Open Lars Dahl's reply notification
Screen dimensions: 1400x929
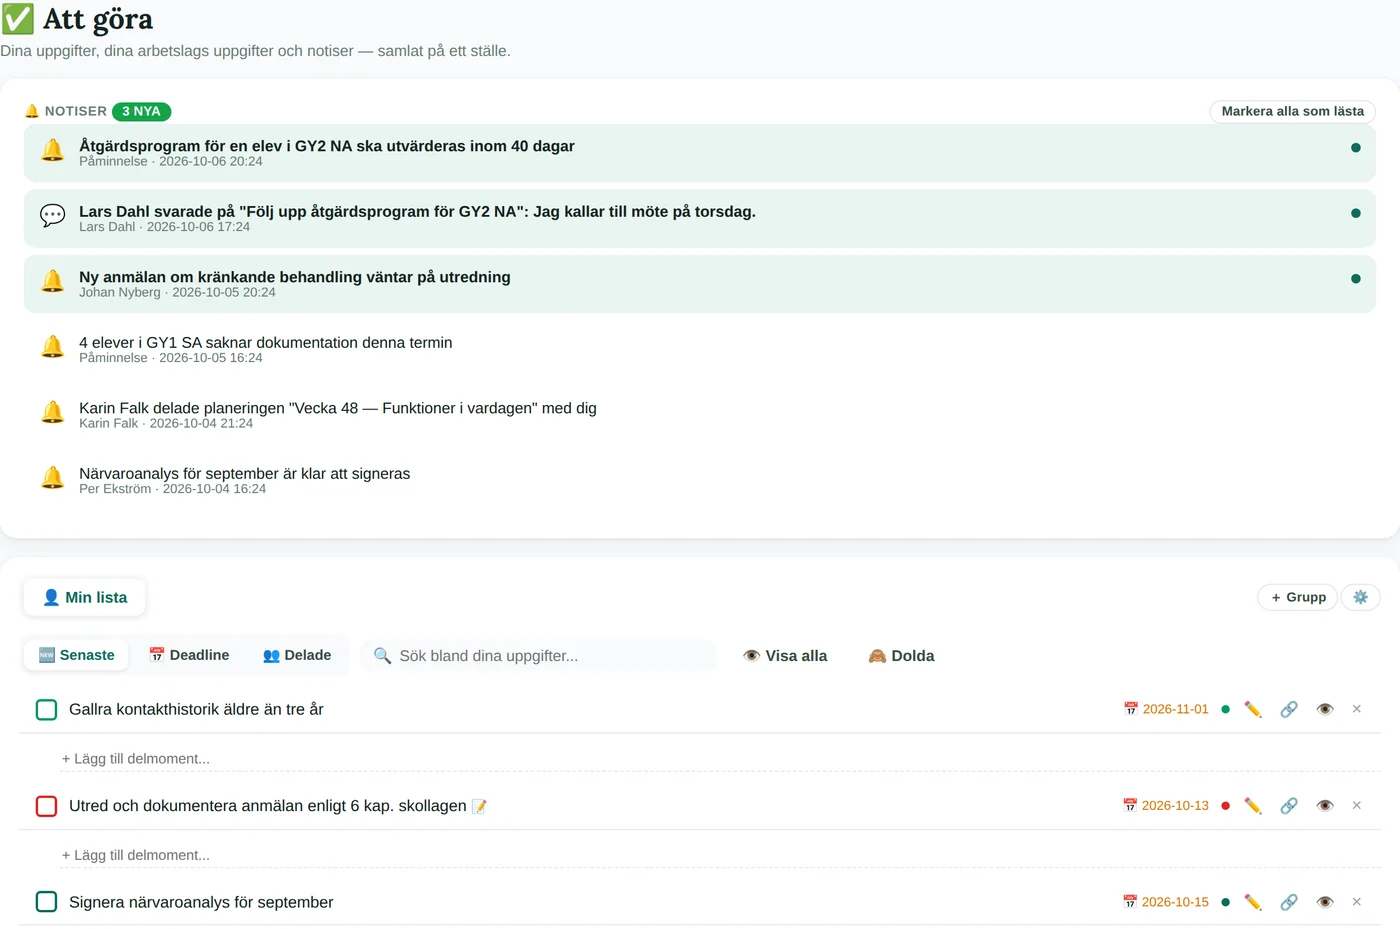click(700, 218)
